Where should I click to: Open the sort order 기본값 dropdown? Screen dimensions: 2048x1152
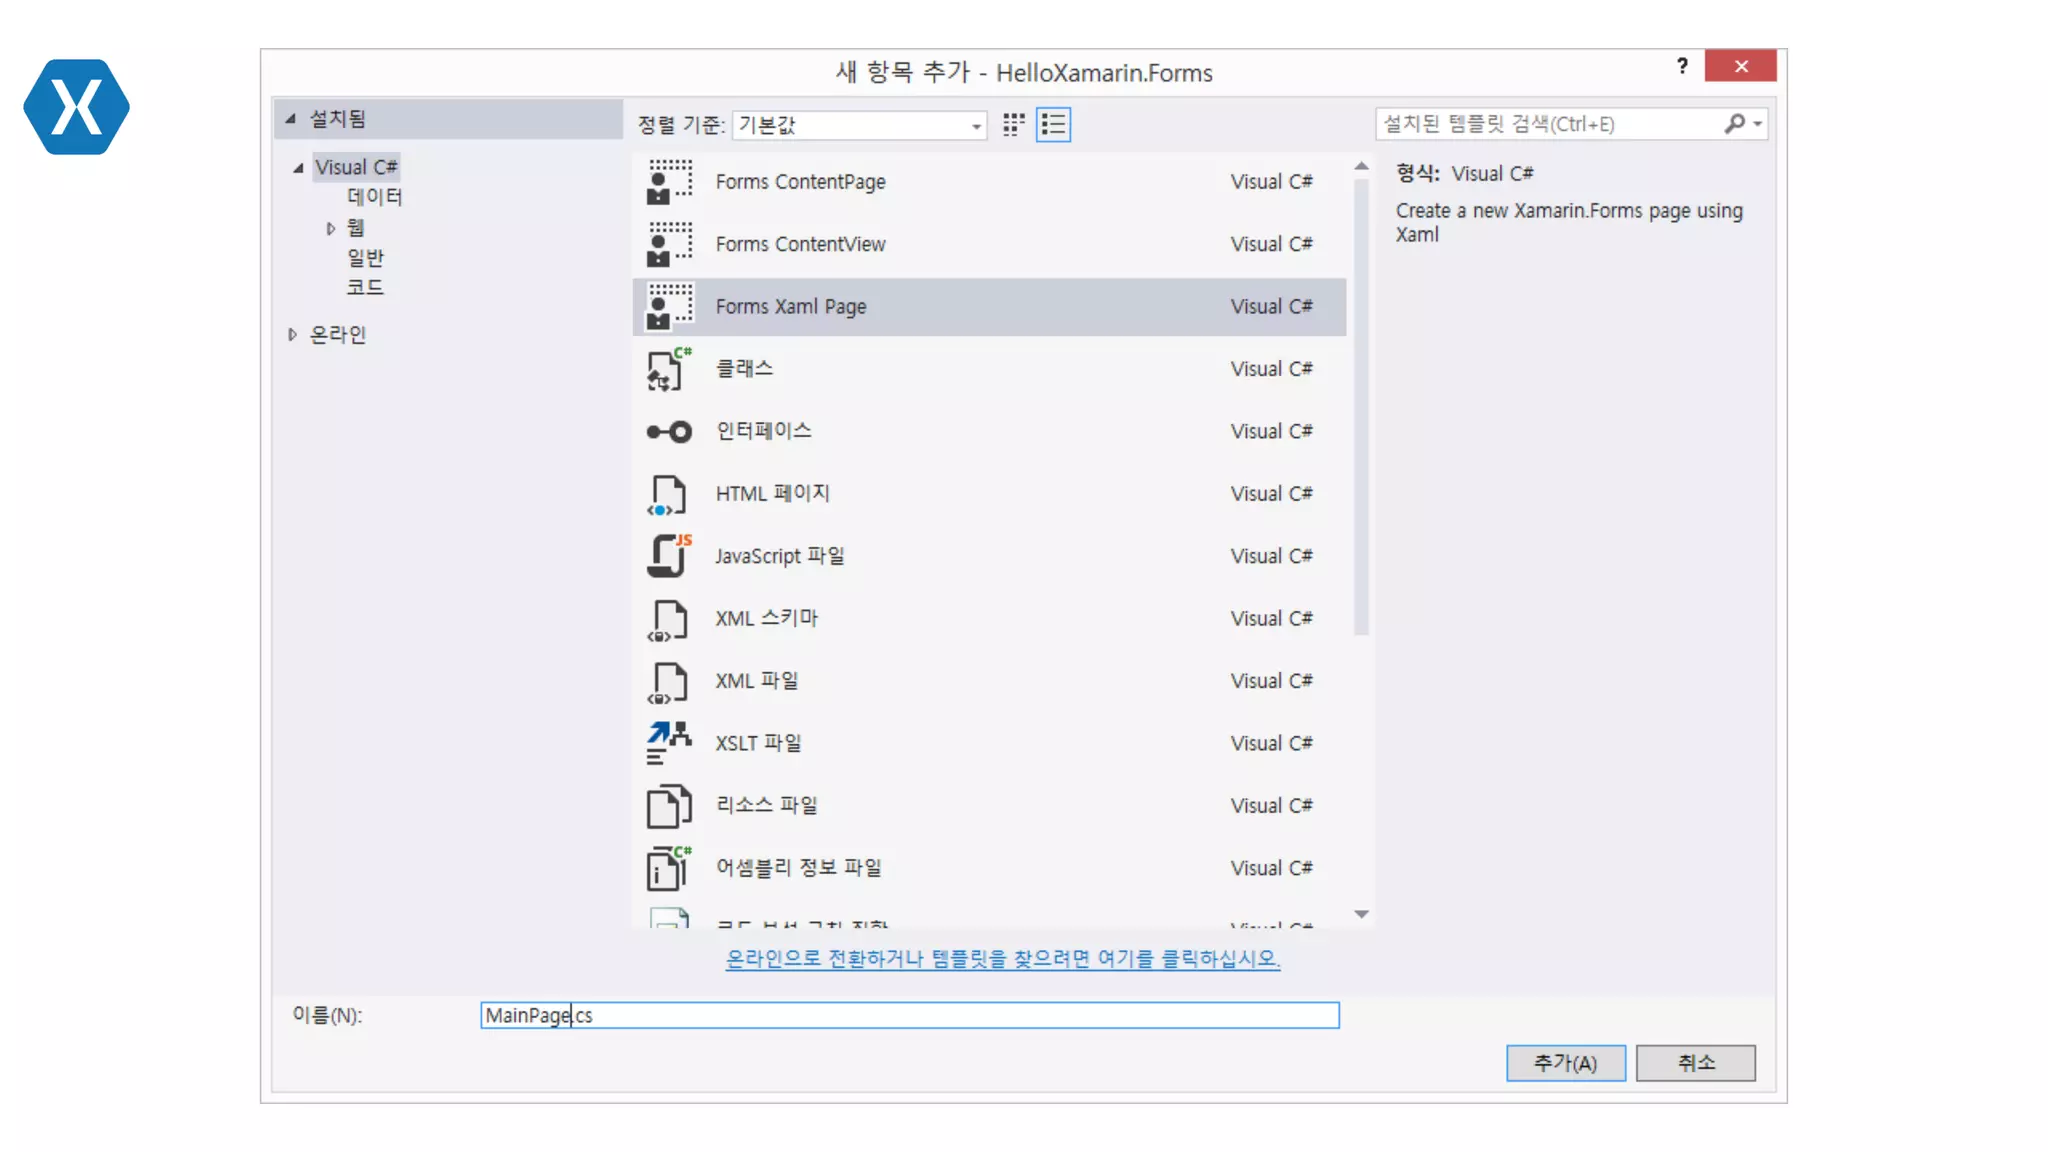pyautogui.click(x=975, y=125)
